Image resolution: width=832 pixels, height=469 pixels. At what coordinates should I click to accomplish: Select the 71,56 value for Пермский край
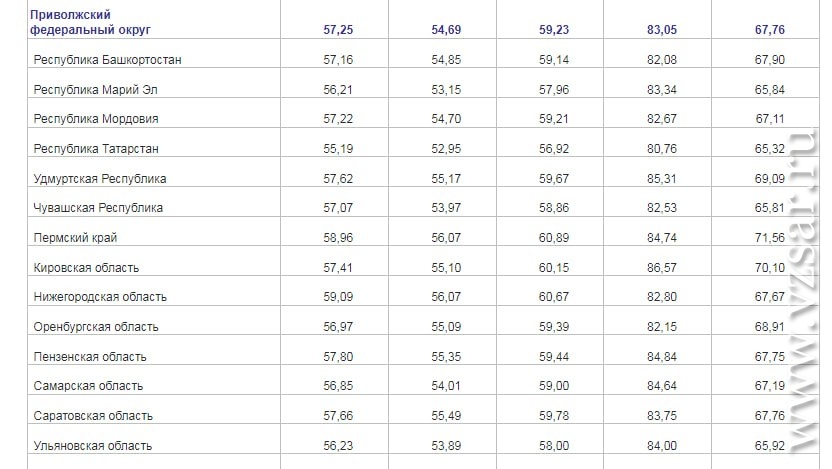769,238
